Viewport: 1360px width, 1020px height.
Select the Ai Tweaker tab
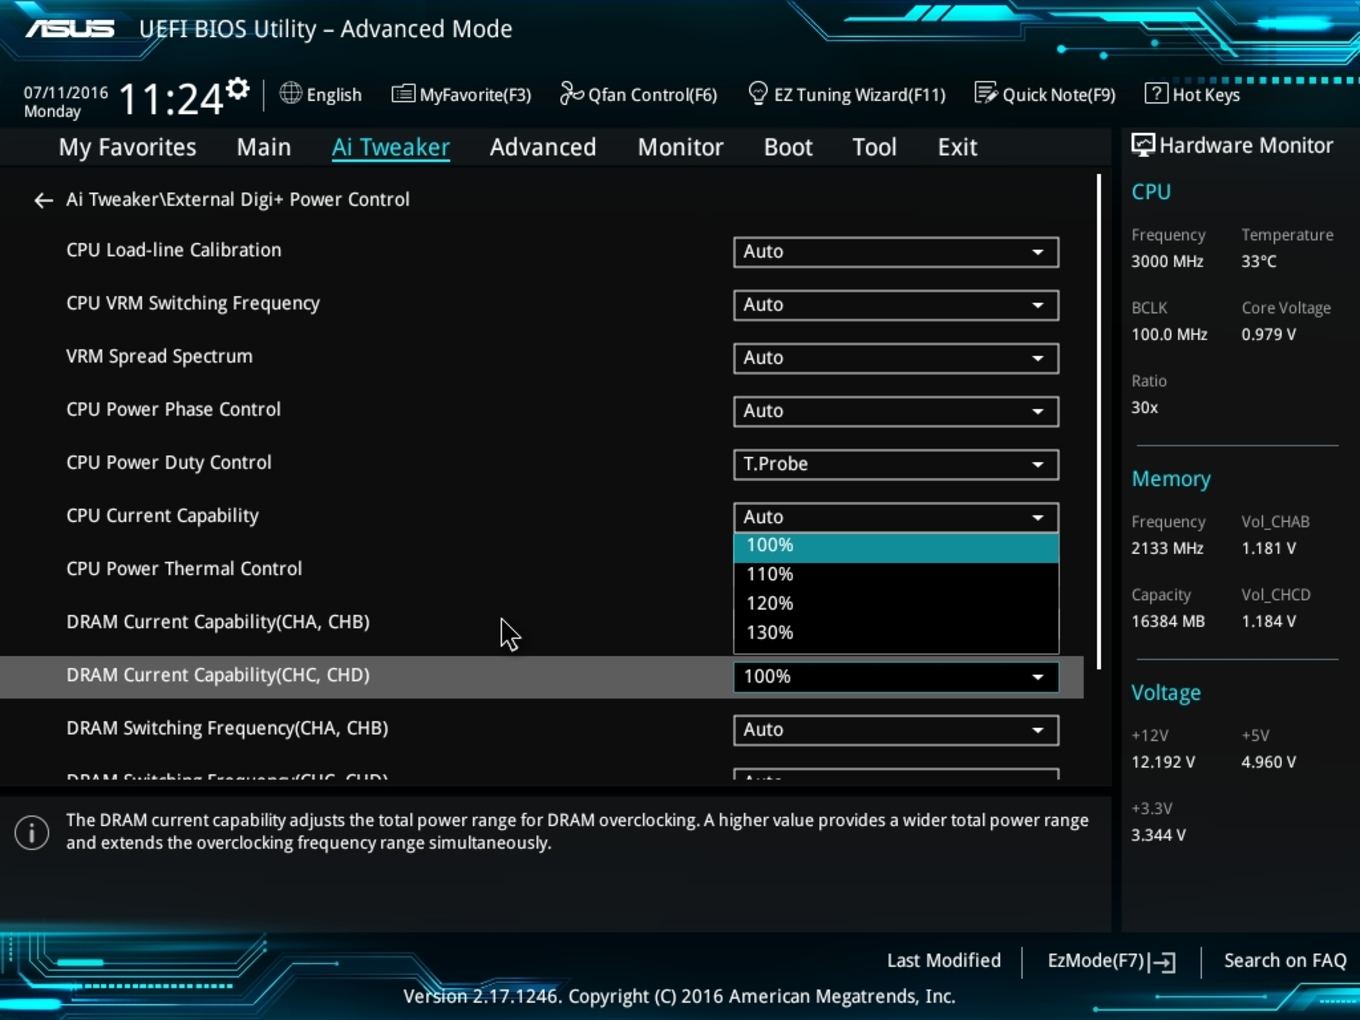[x=391, y=147]
